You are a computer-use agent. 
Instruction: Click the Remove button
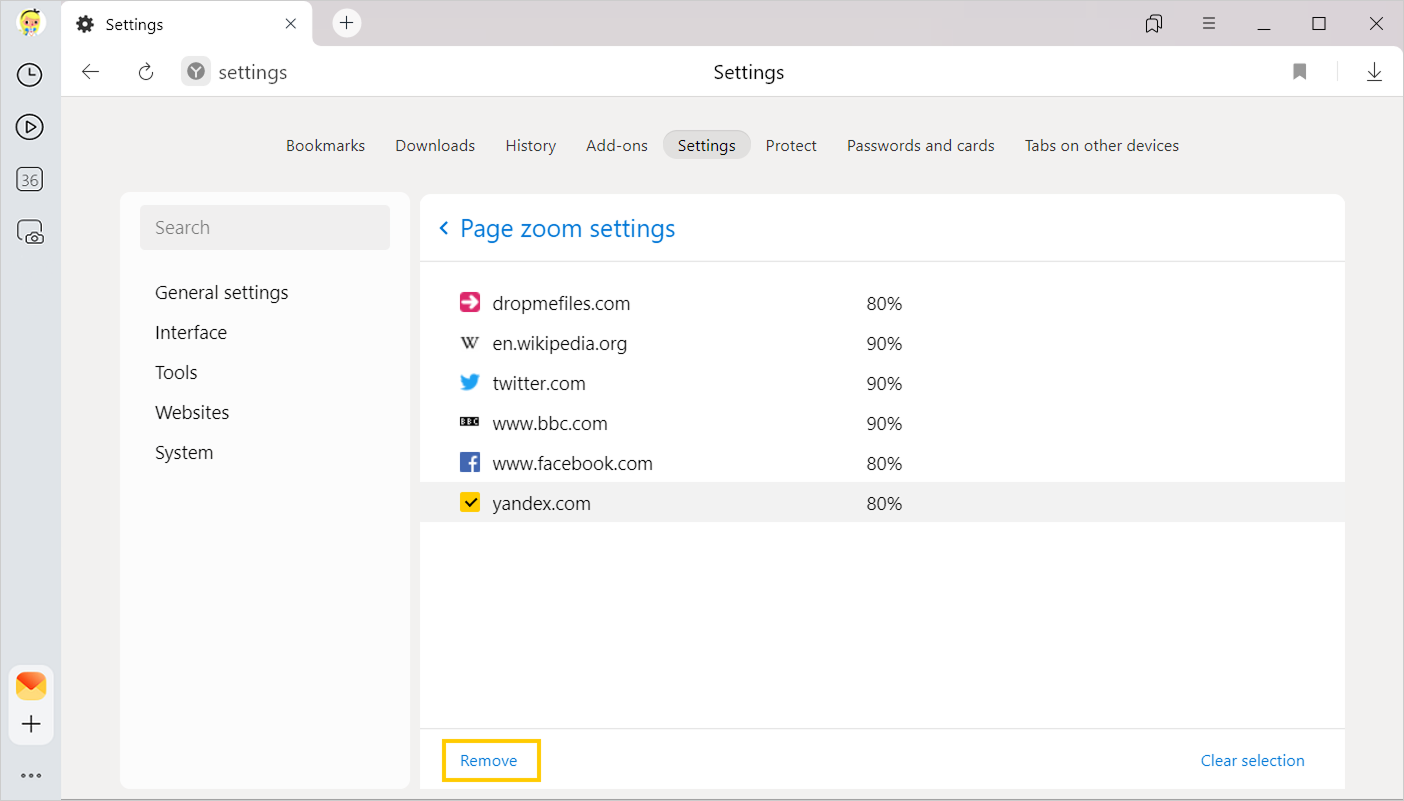489,760
